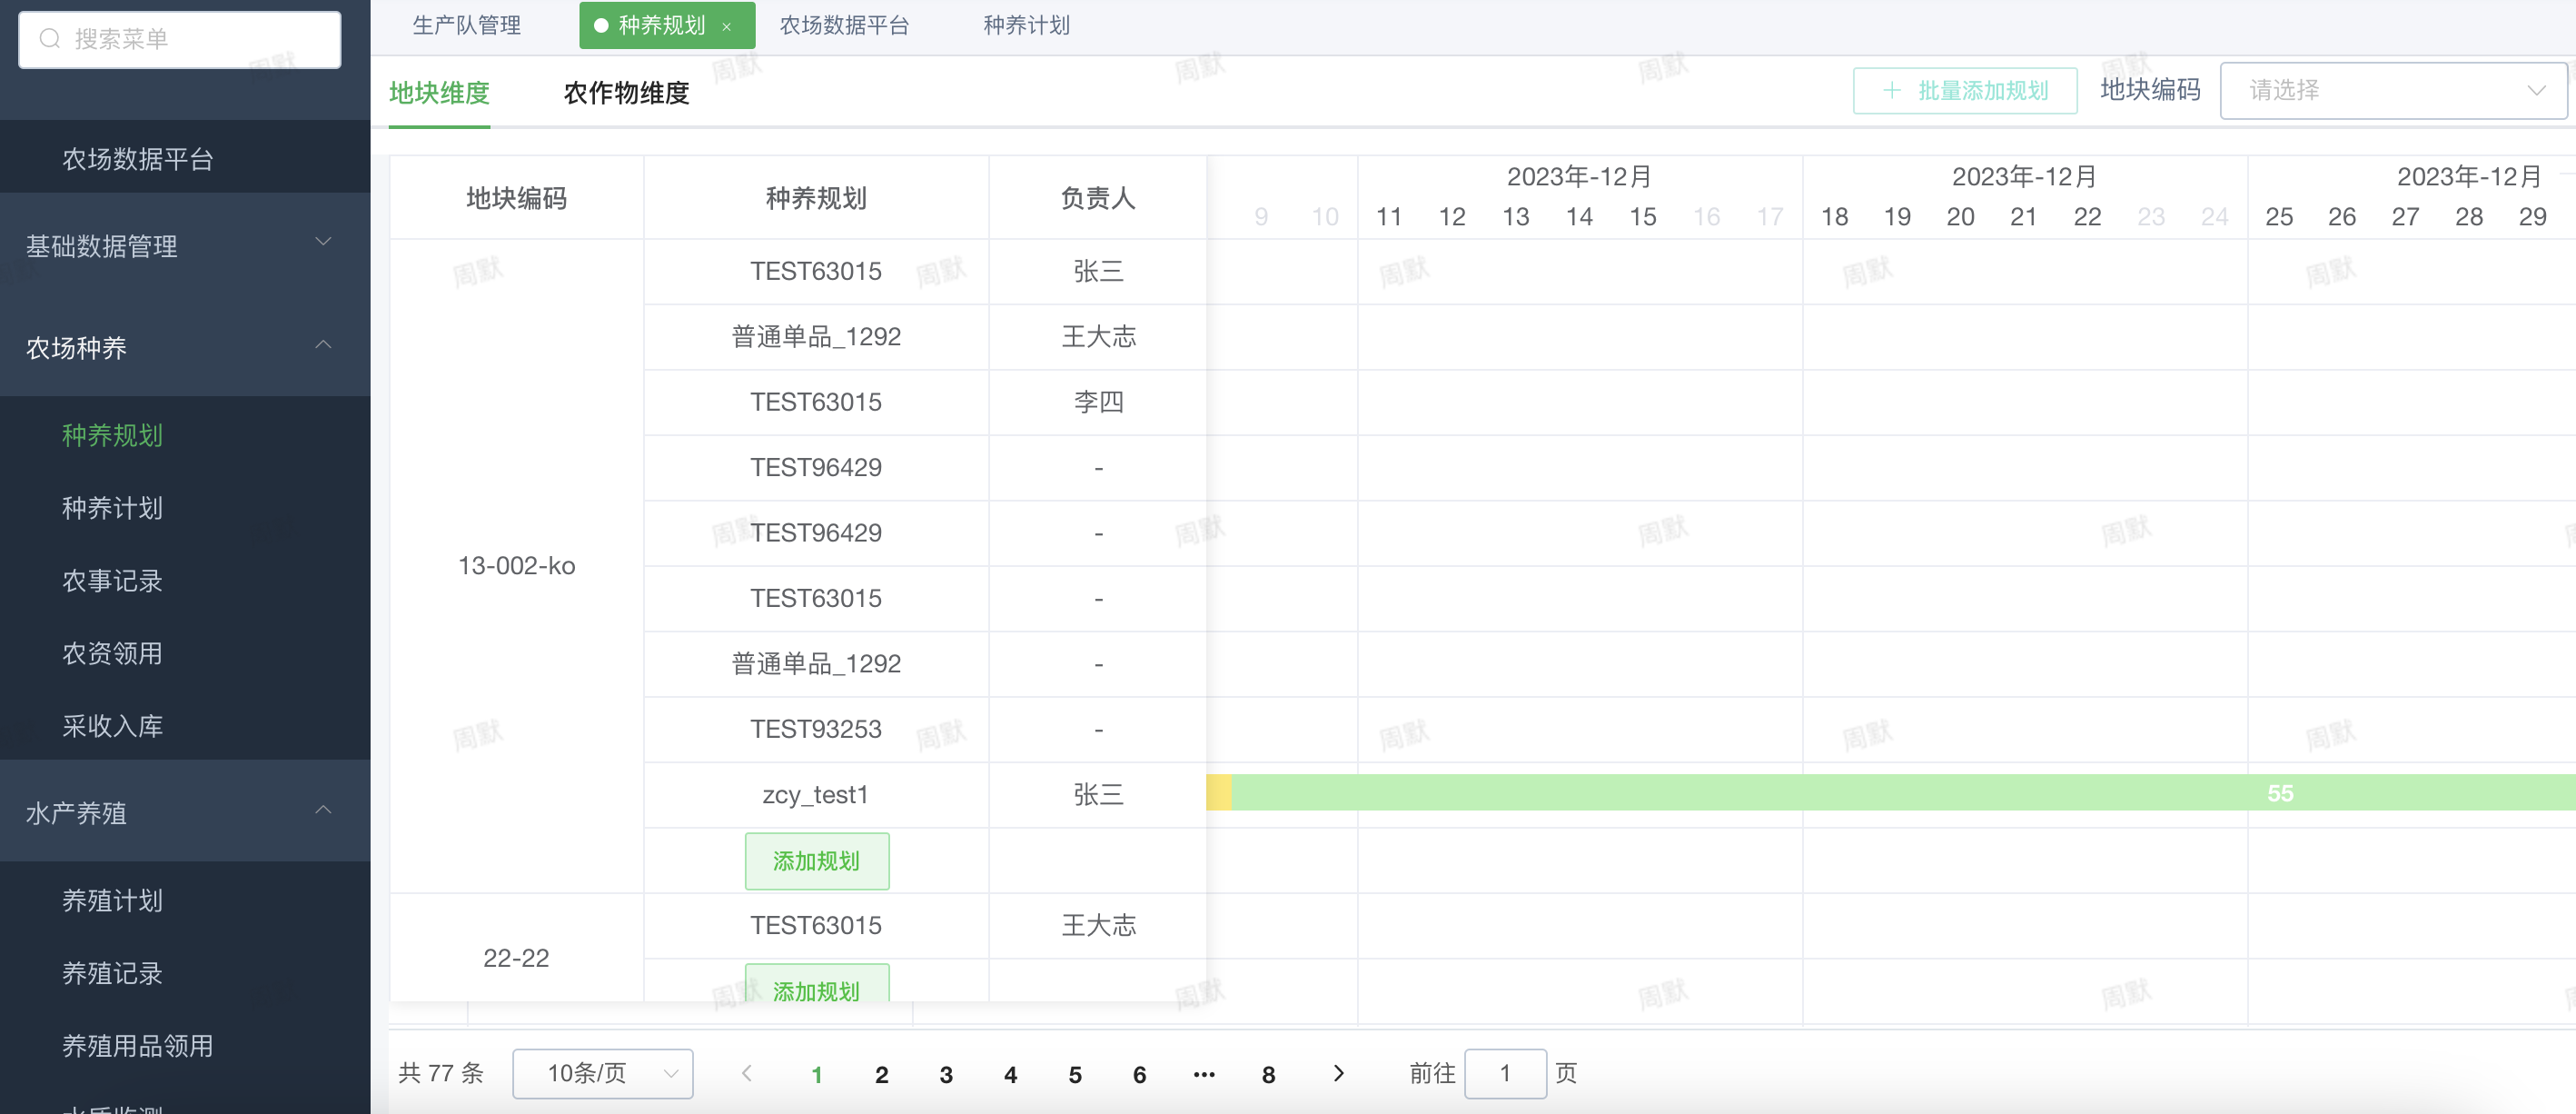
Task: Switch to the 农场数据平台 top tab
Action: pyautogui.click(x=844, y=25)
